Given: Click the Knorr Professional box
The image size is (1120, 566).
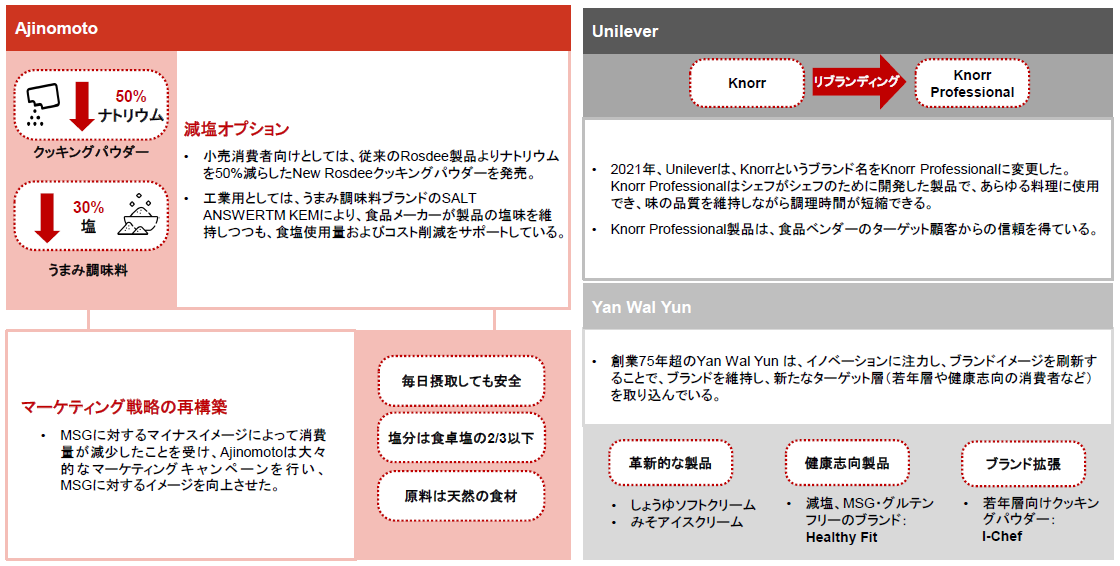Looking at the screenshot, I should (x=971, y=83).
